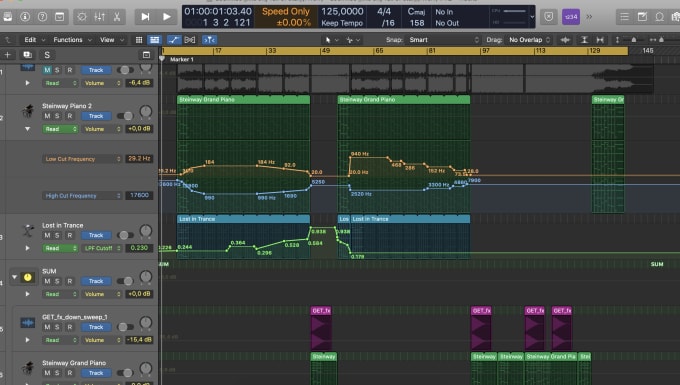
Task: Open the Editors scissors icon
Action: (x=117, y=16)
